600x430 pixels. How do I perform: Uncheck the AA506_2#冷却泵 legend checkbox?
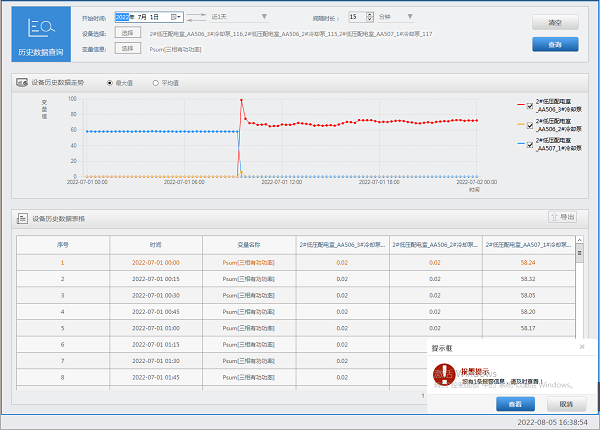530,124
